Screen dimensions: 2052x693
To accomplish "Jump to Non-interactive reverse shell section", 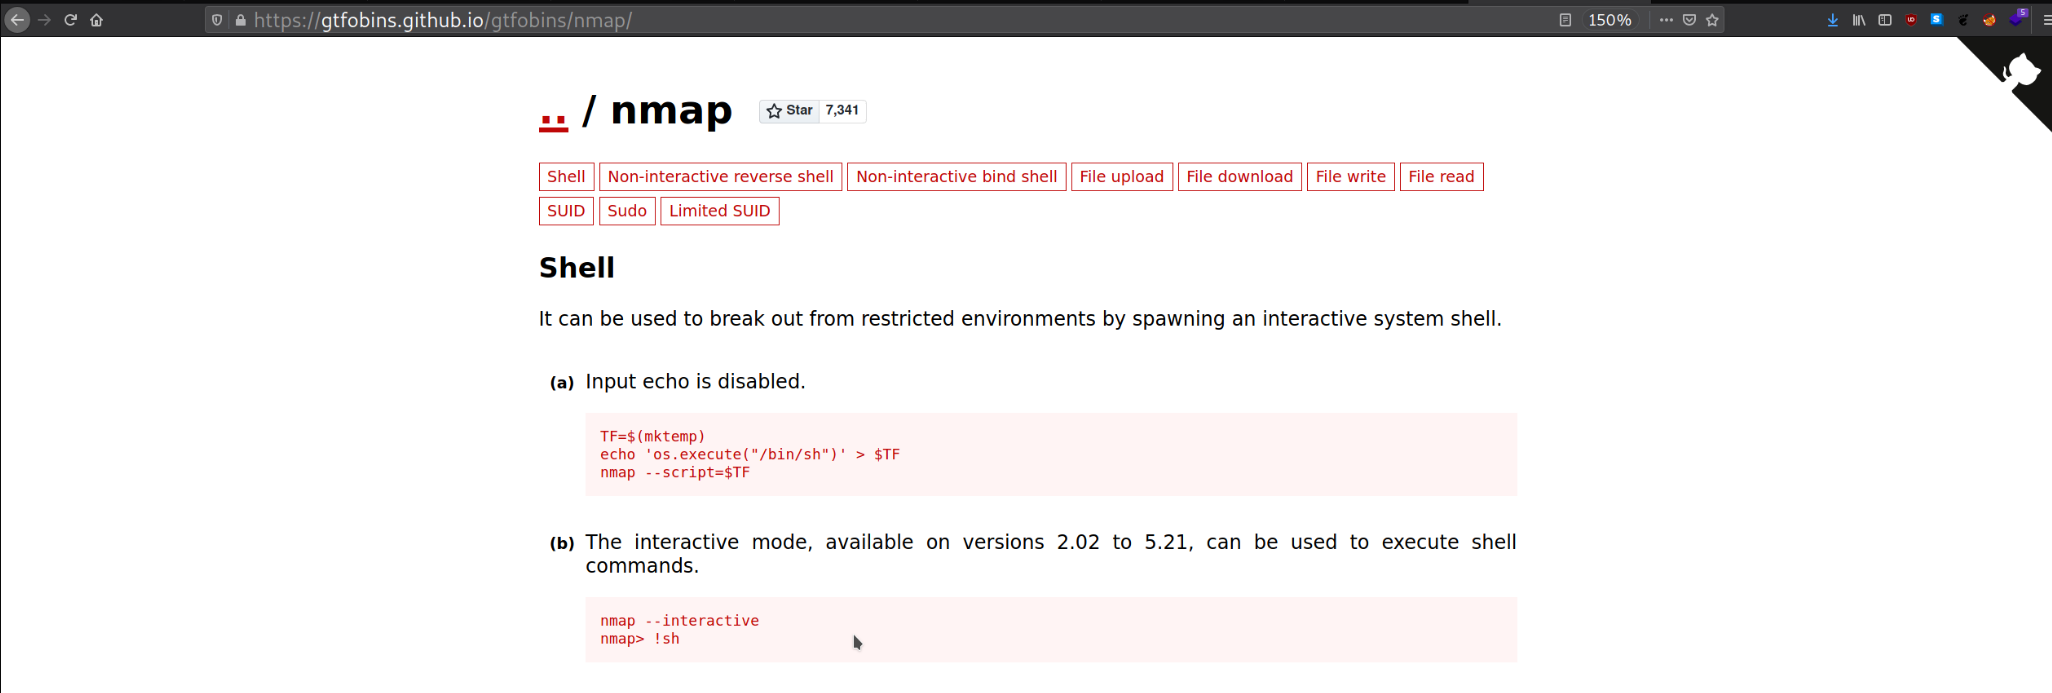I will 720,177.
